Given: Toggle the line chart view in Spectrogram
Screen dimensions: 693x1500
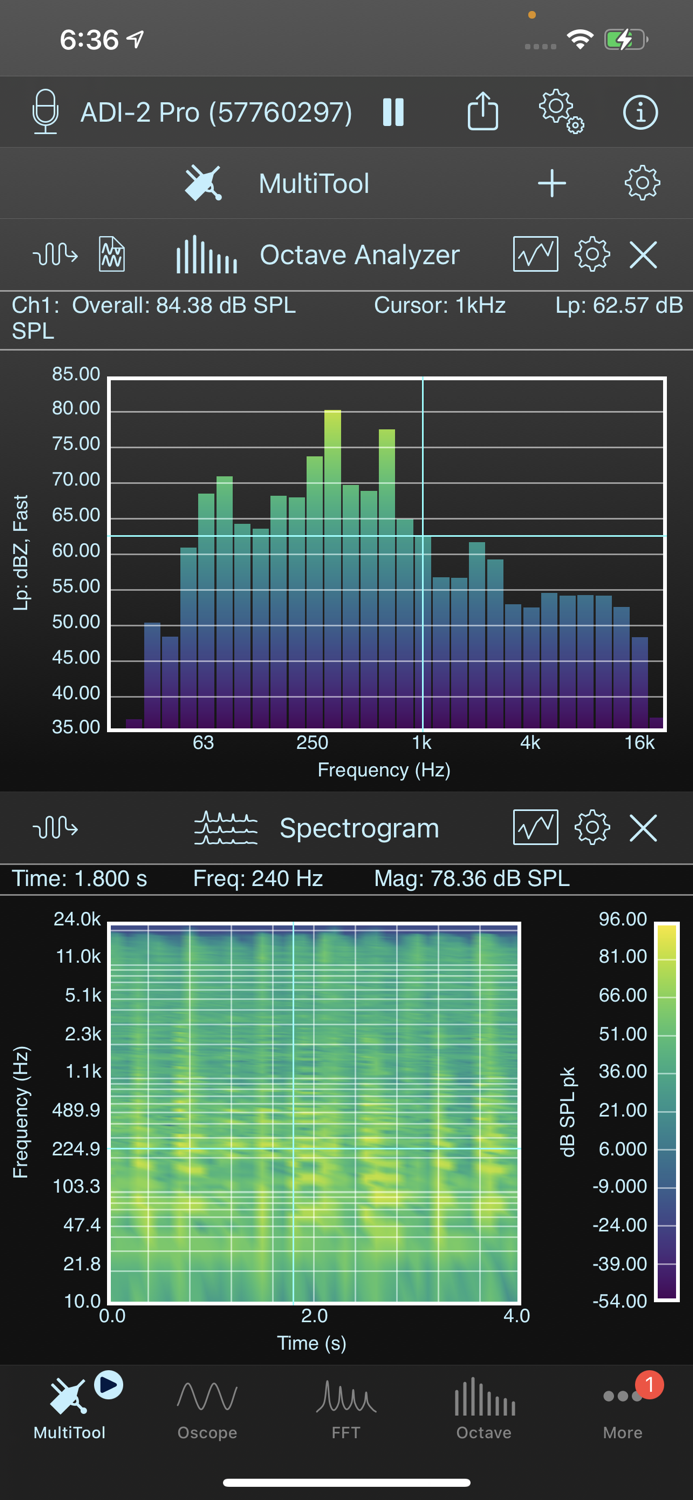Looking at the screenshot, I should click(535, 827).
